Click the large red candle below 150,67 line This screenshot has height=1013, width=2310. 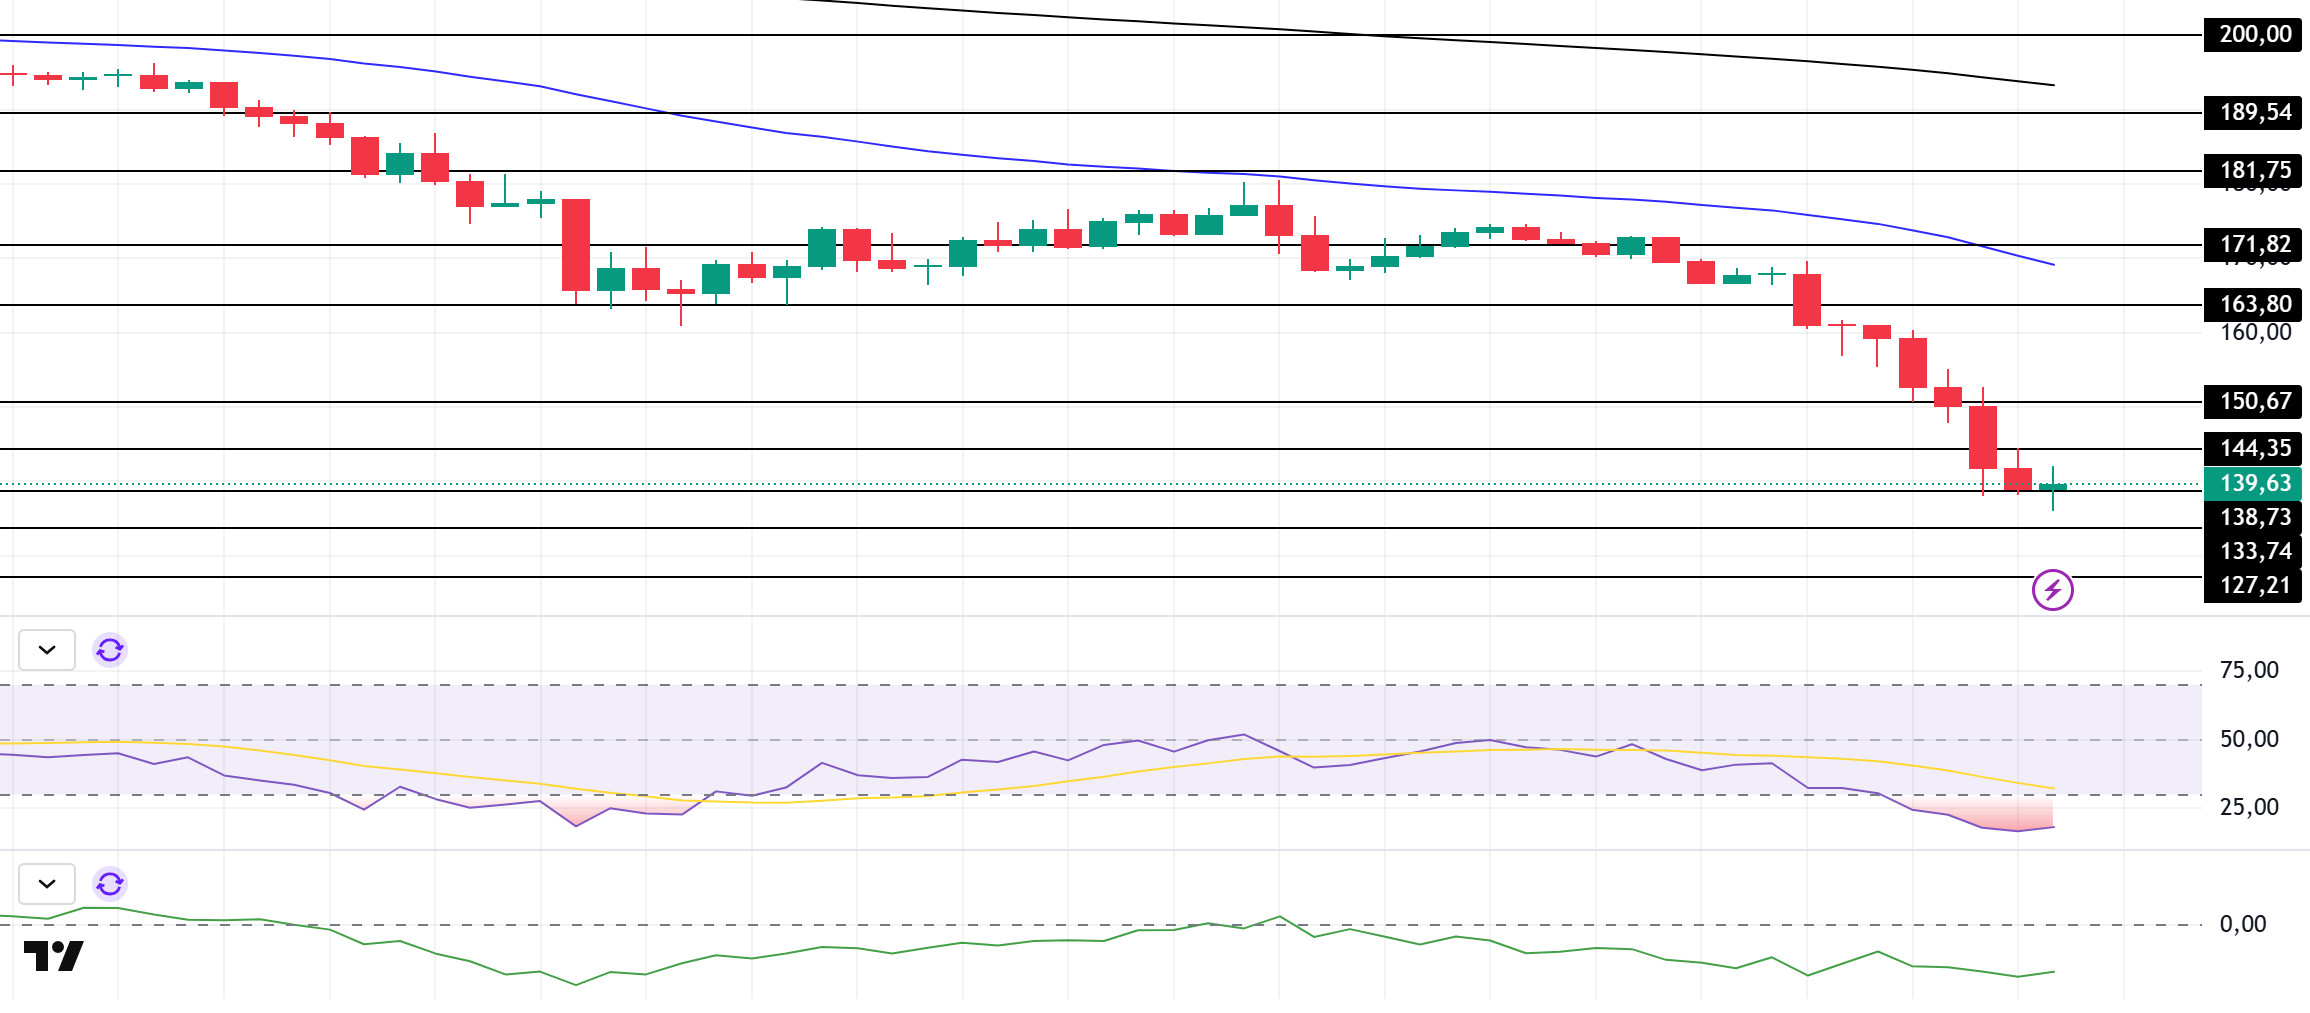1982,437
